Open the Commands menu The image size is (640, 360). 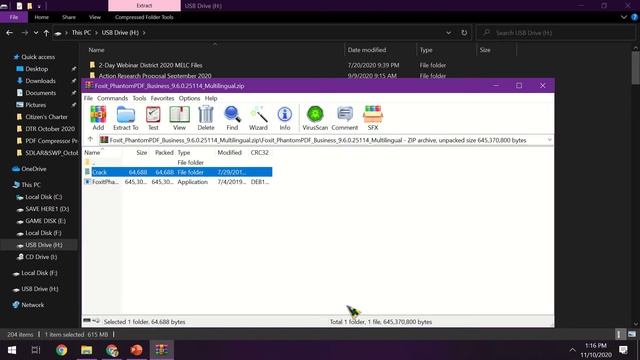[112, 98]
